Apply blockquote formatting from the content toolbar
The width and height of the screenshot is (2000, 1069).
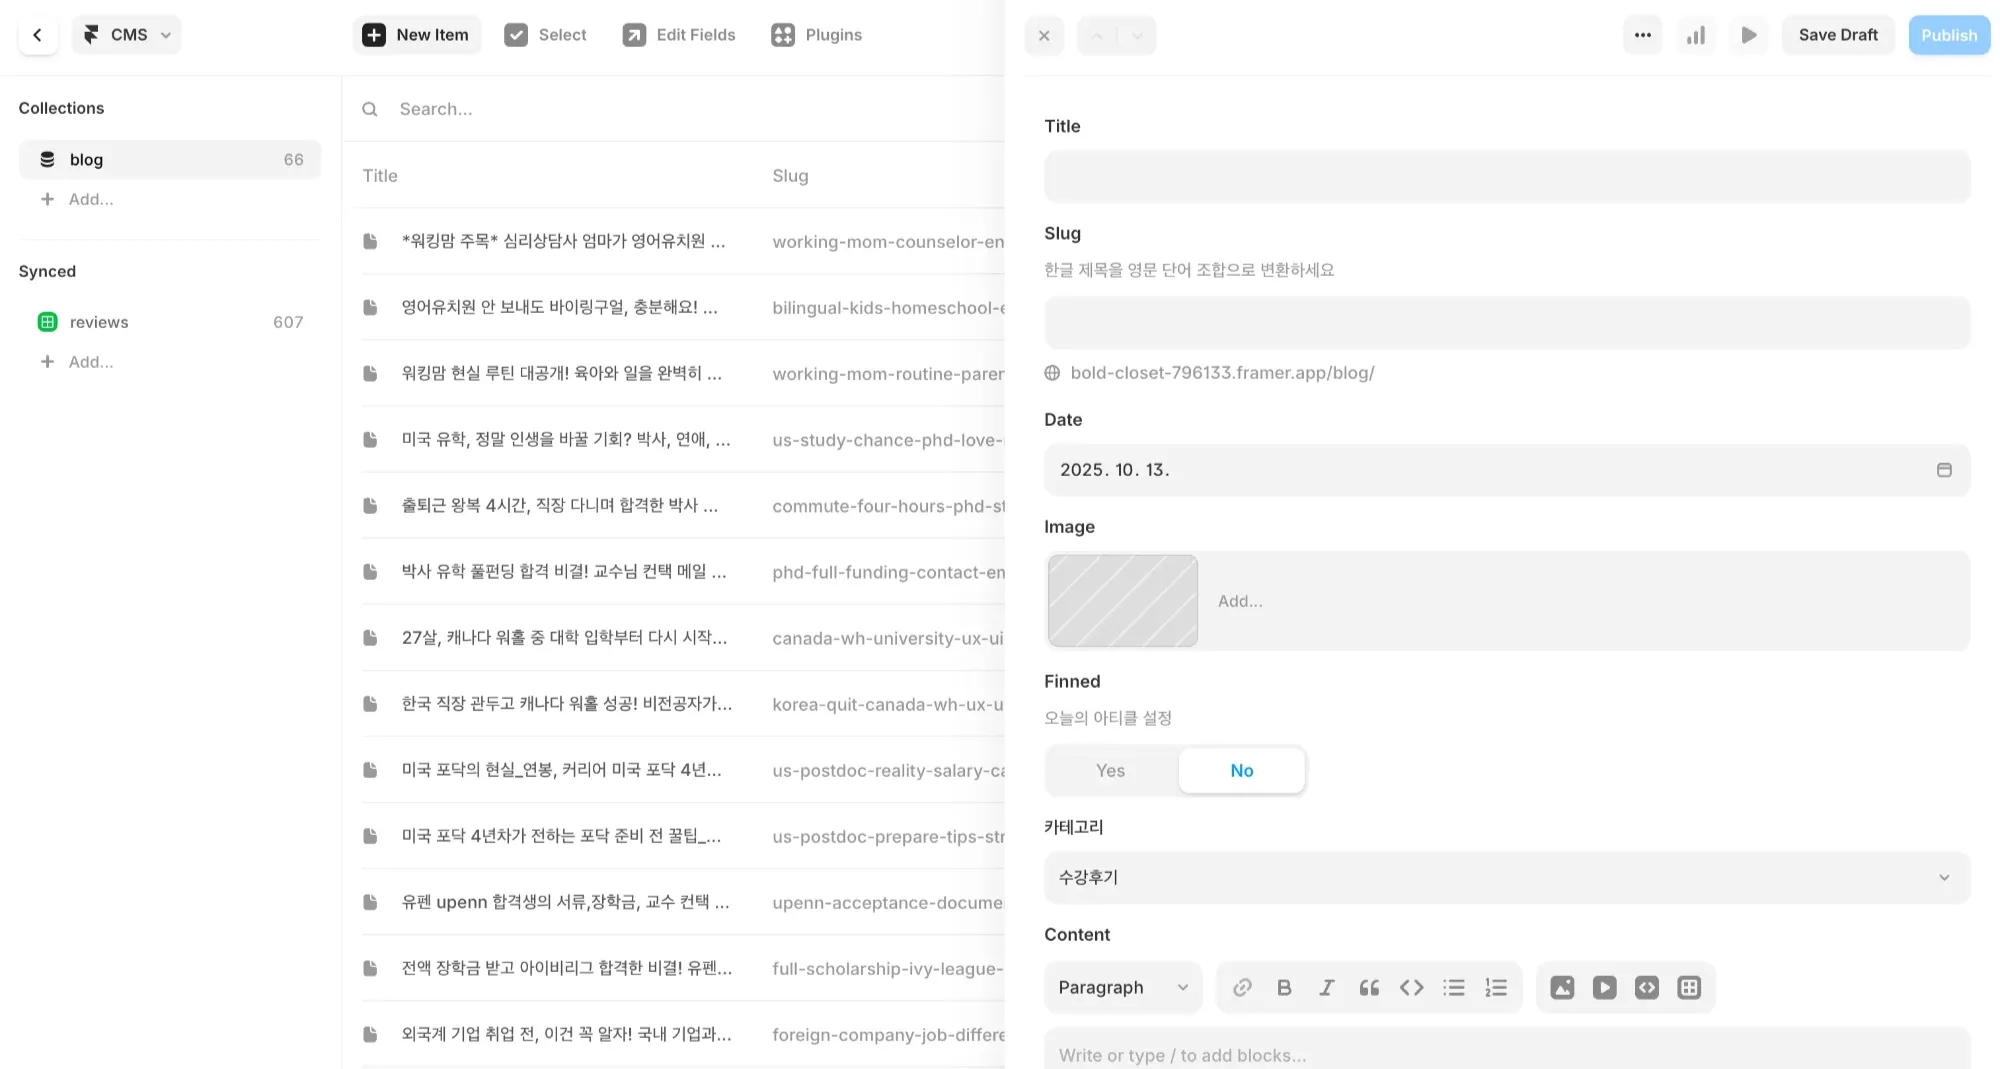[1369, 987]
